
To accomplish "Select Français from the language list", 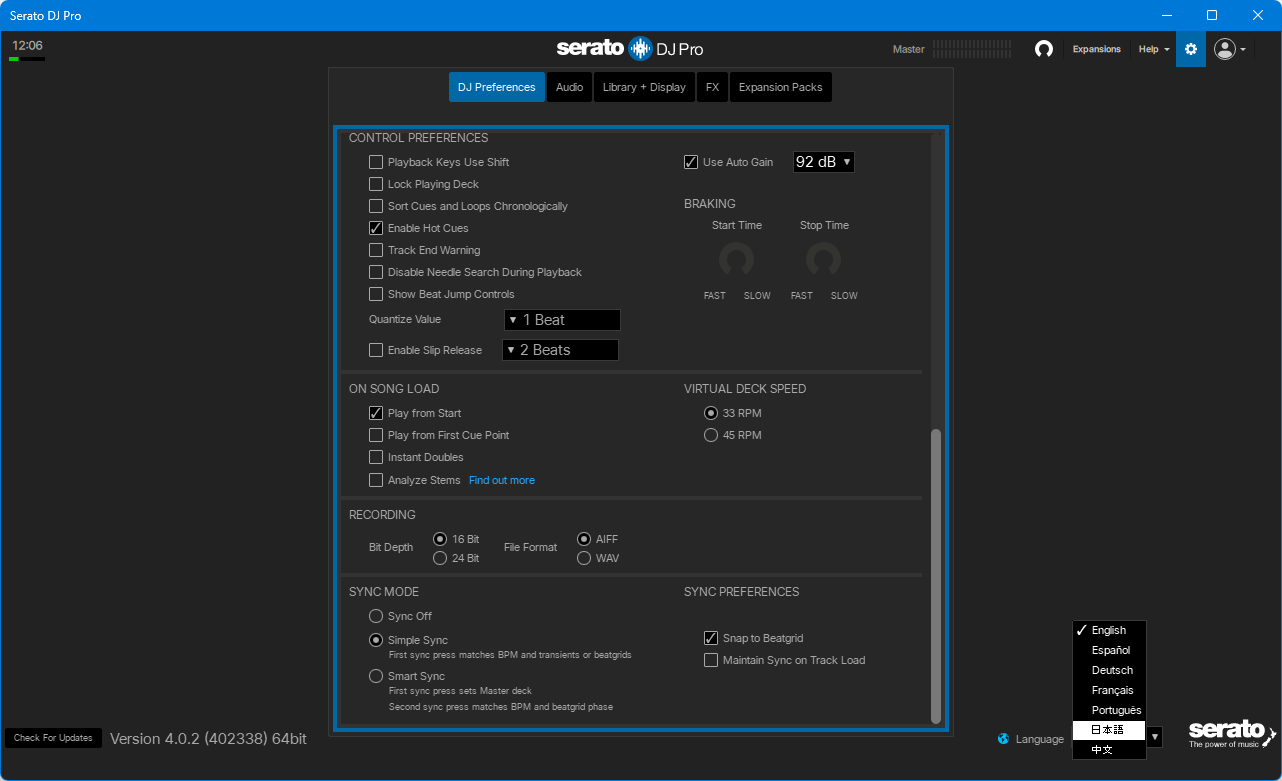I will pyautogui.click(x=1112, y=690).
